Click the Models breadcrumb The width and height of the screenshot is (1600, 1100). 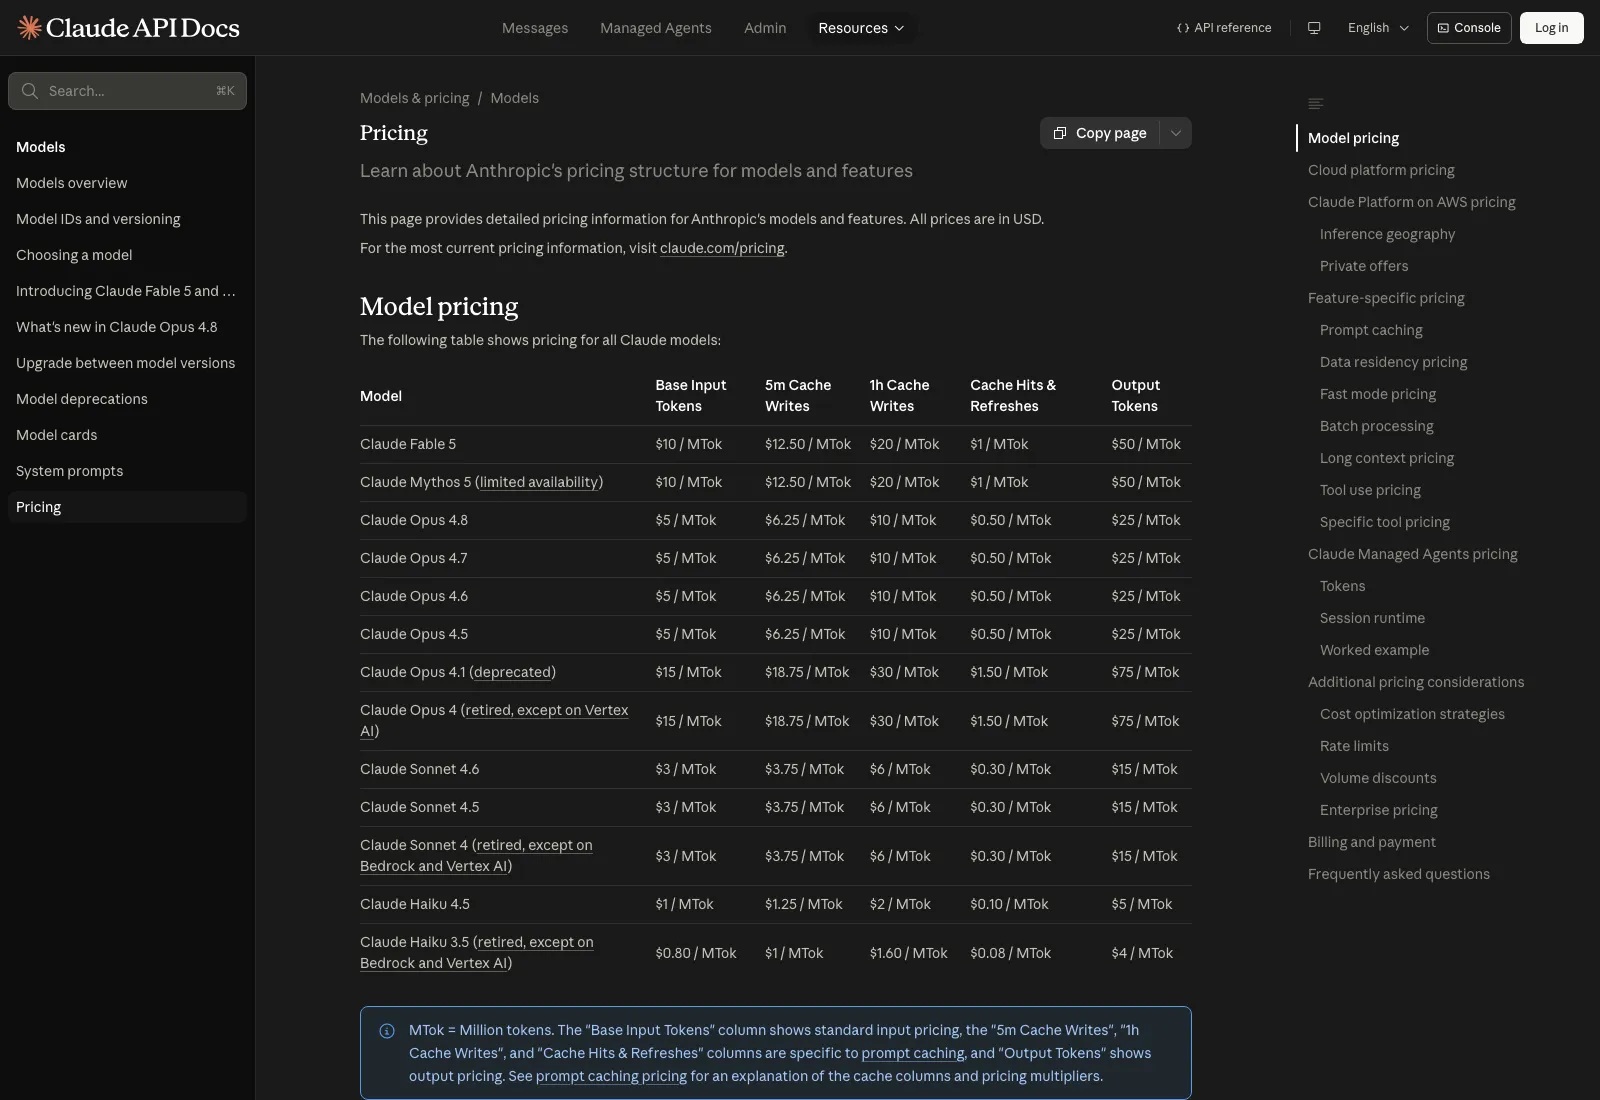coord(514,98)
